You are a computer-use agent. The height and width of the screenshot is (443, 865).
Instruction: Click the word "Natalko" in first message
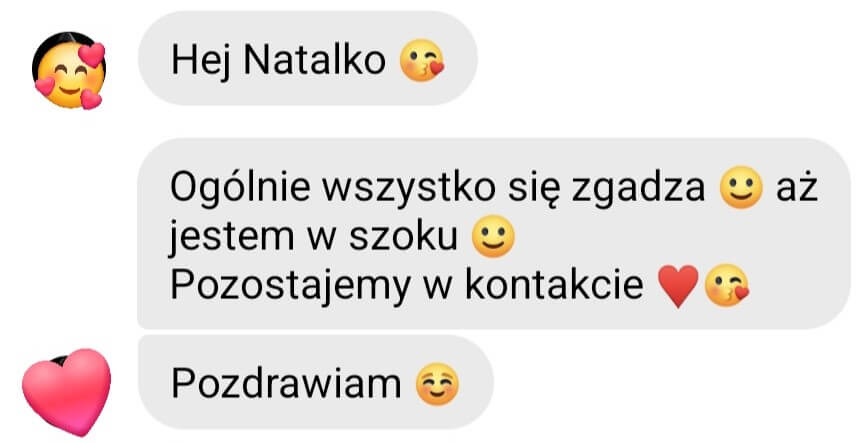click(314, 60)
